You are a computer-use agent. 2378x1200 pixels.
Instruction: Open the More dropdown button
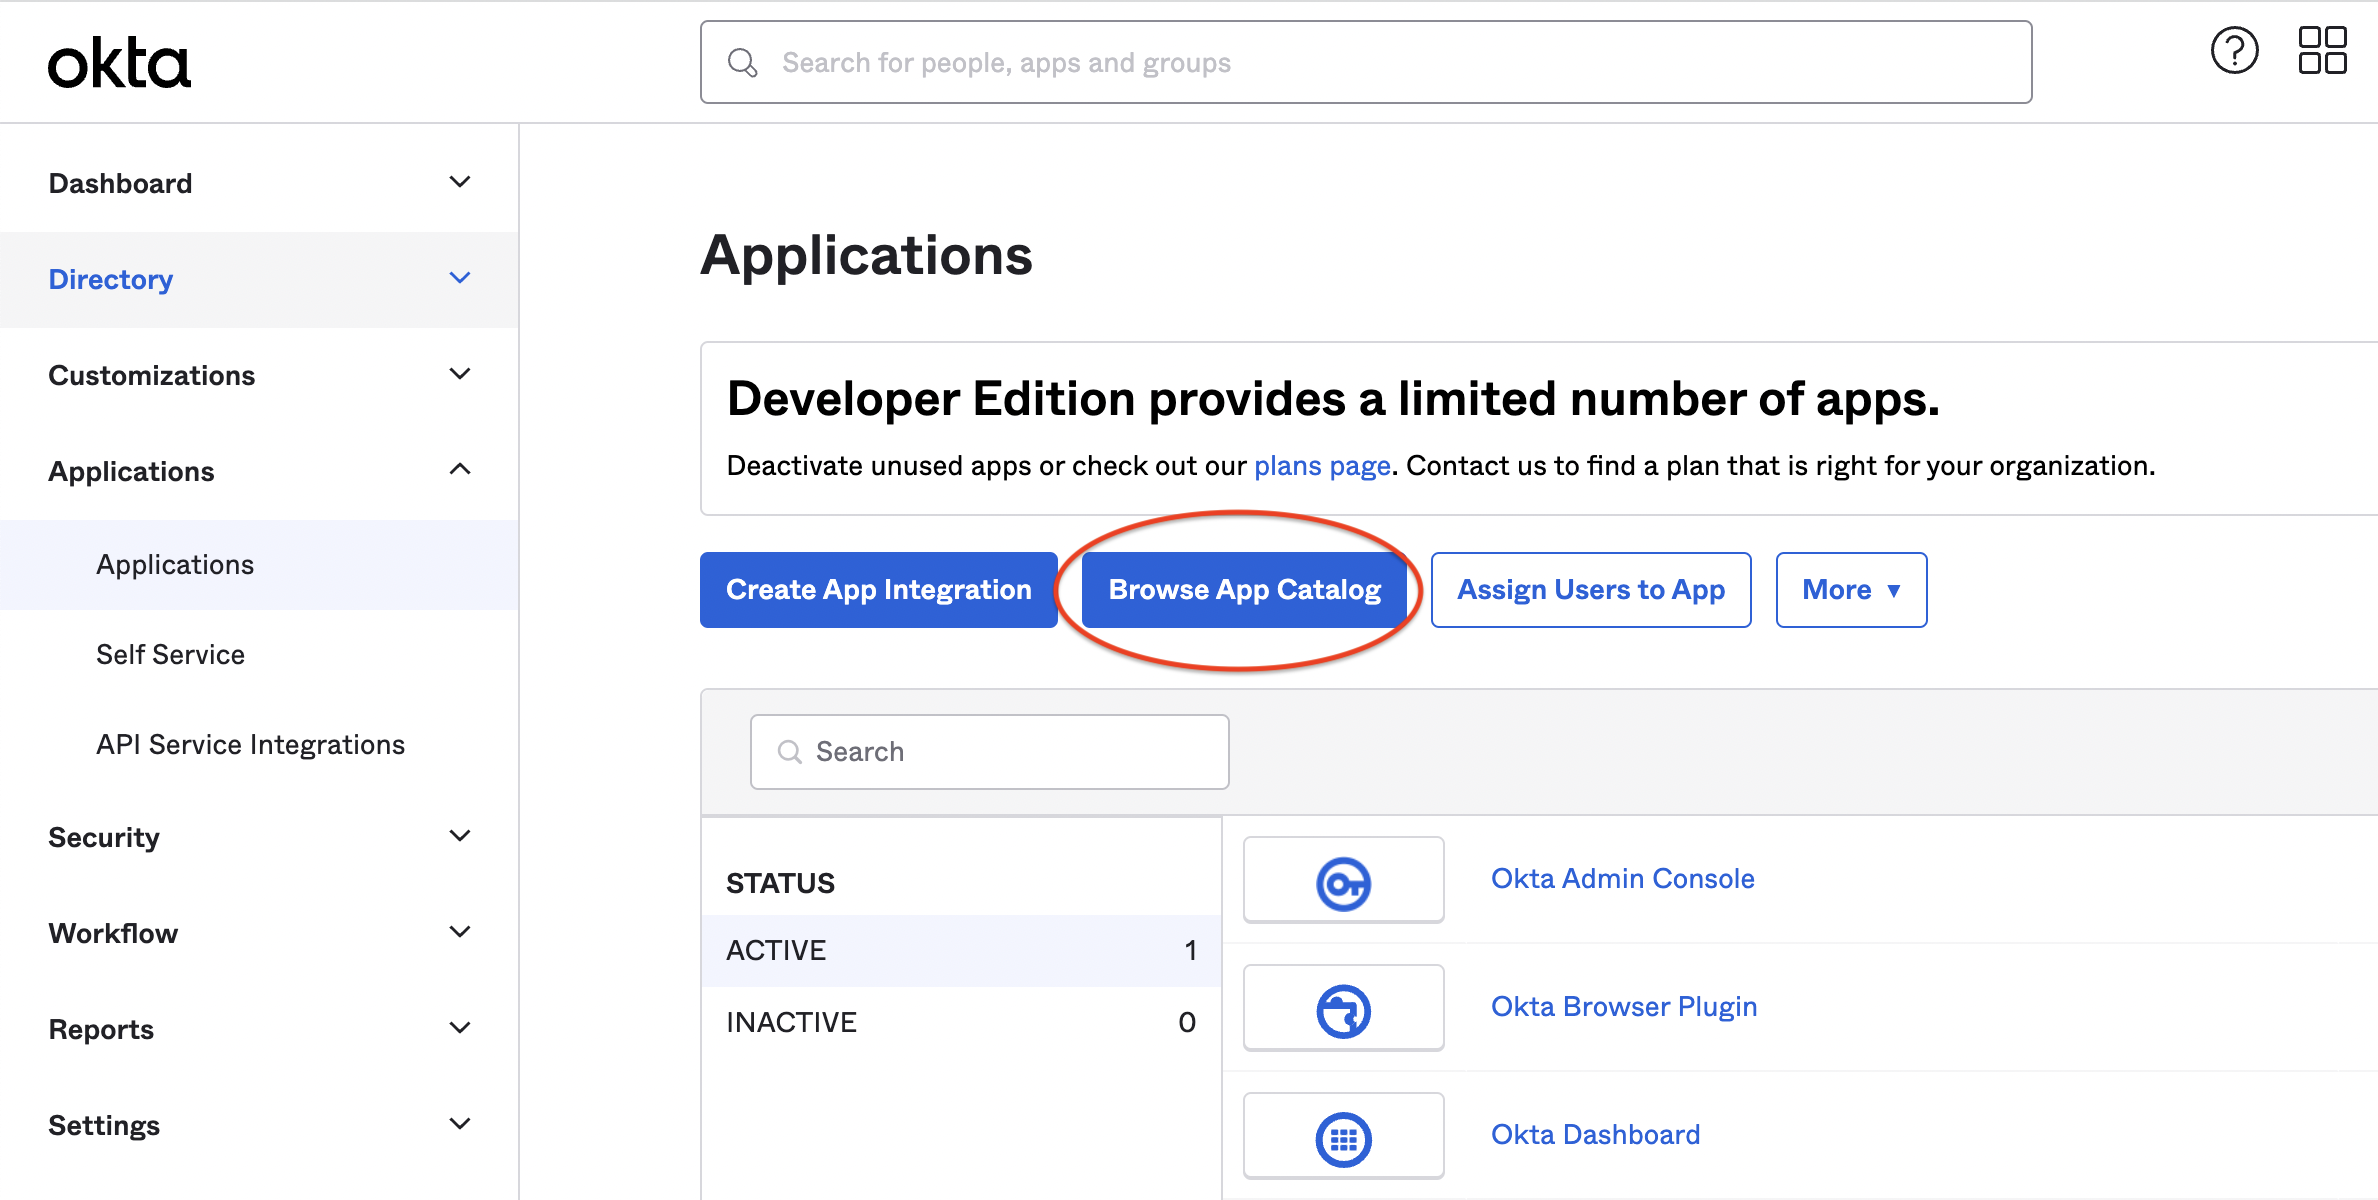1851,590
